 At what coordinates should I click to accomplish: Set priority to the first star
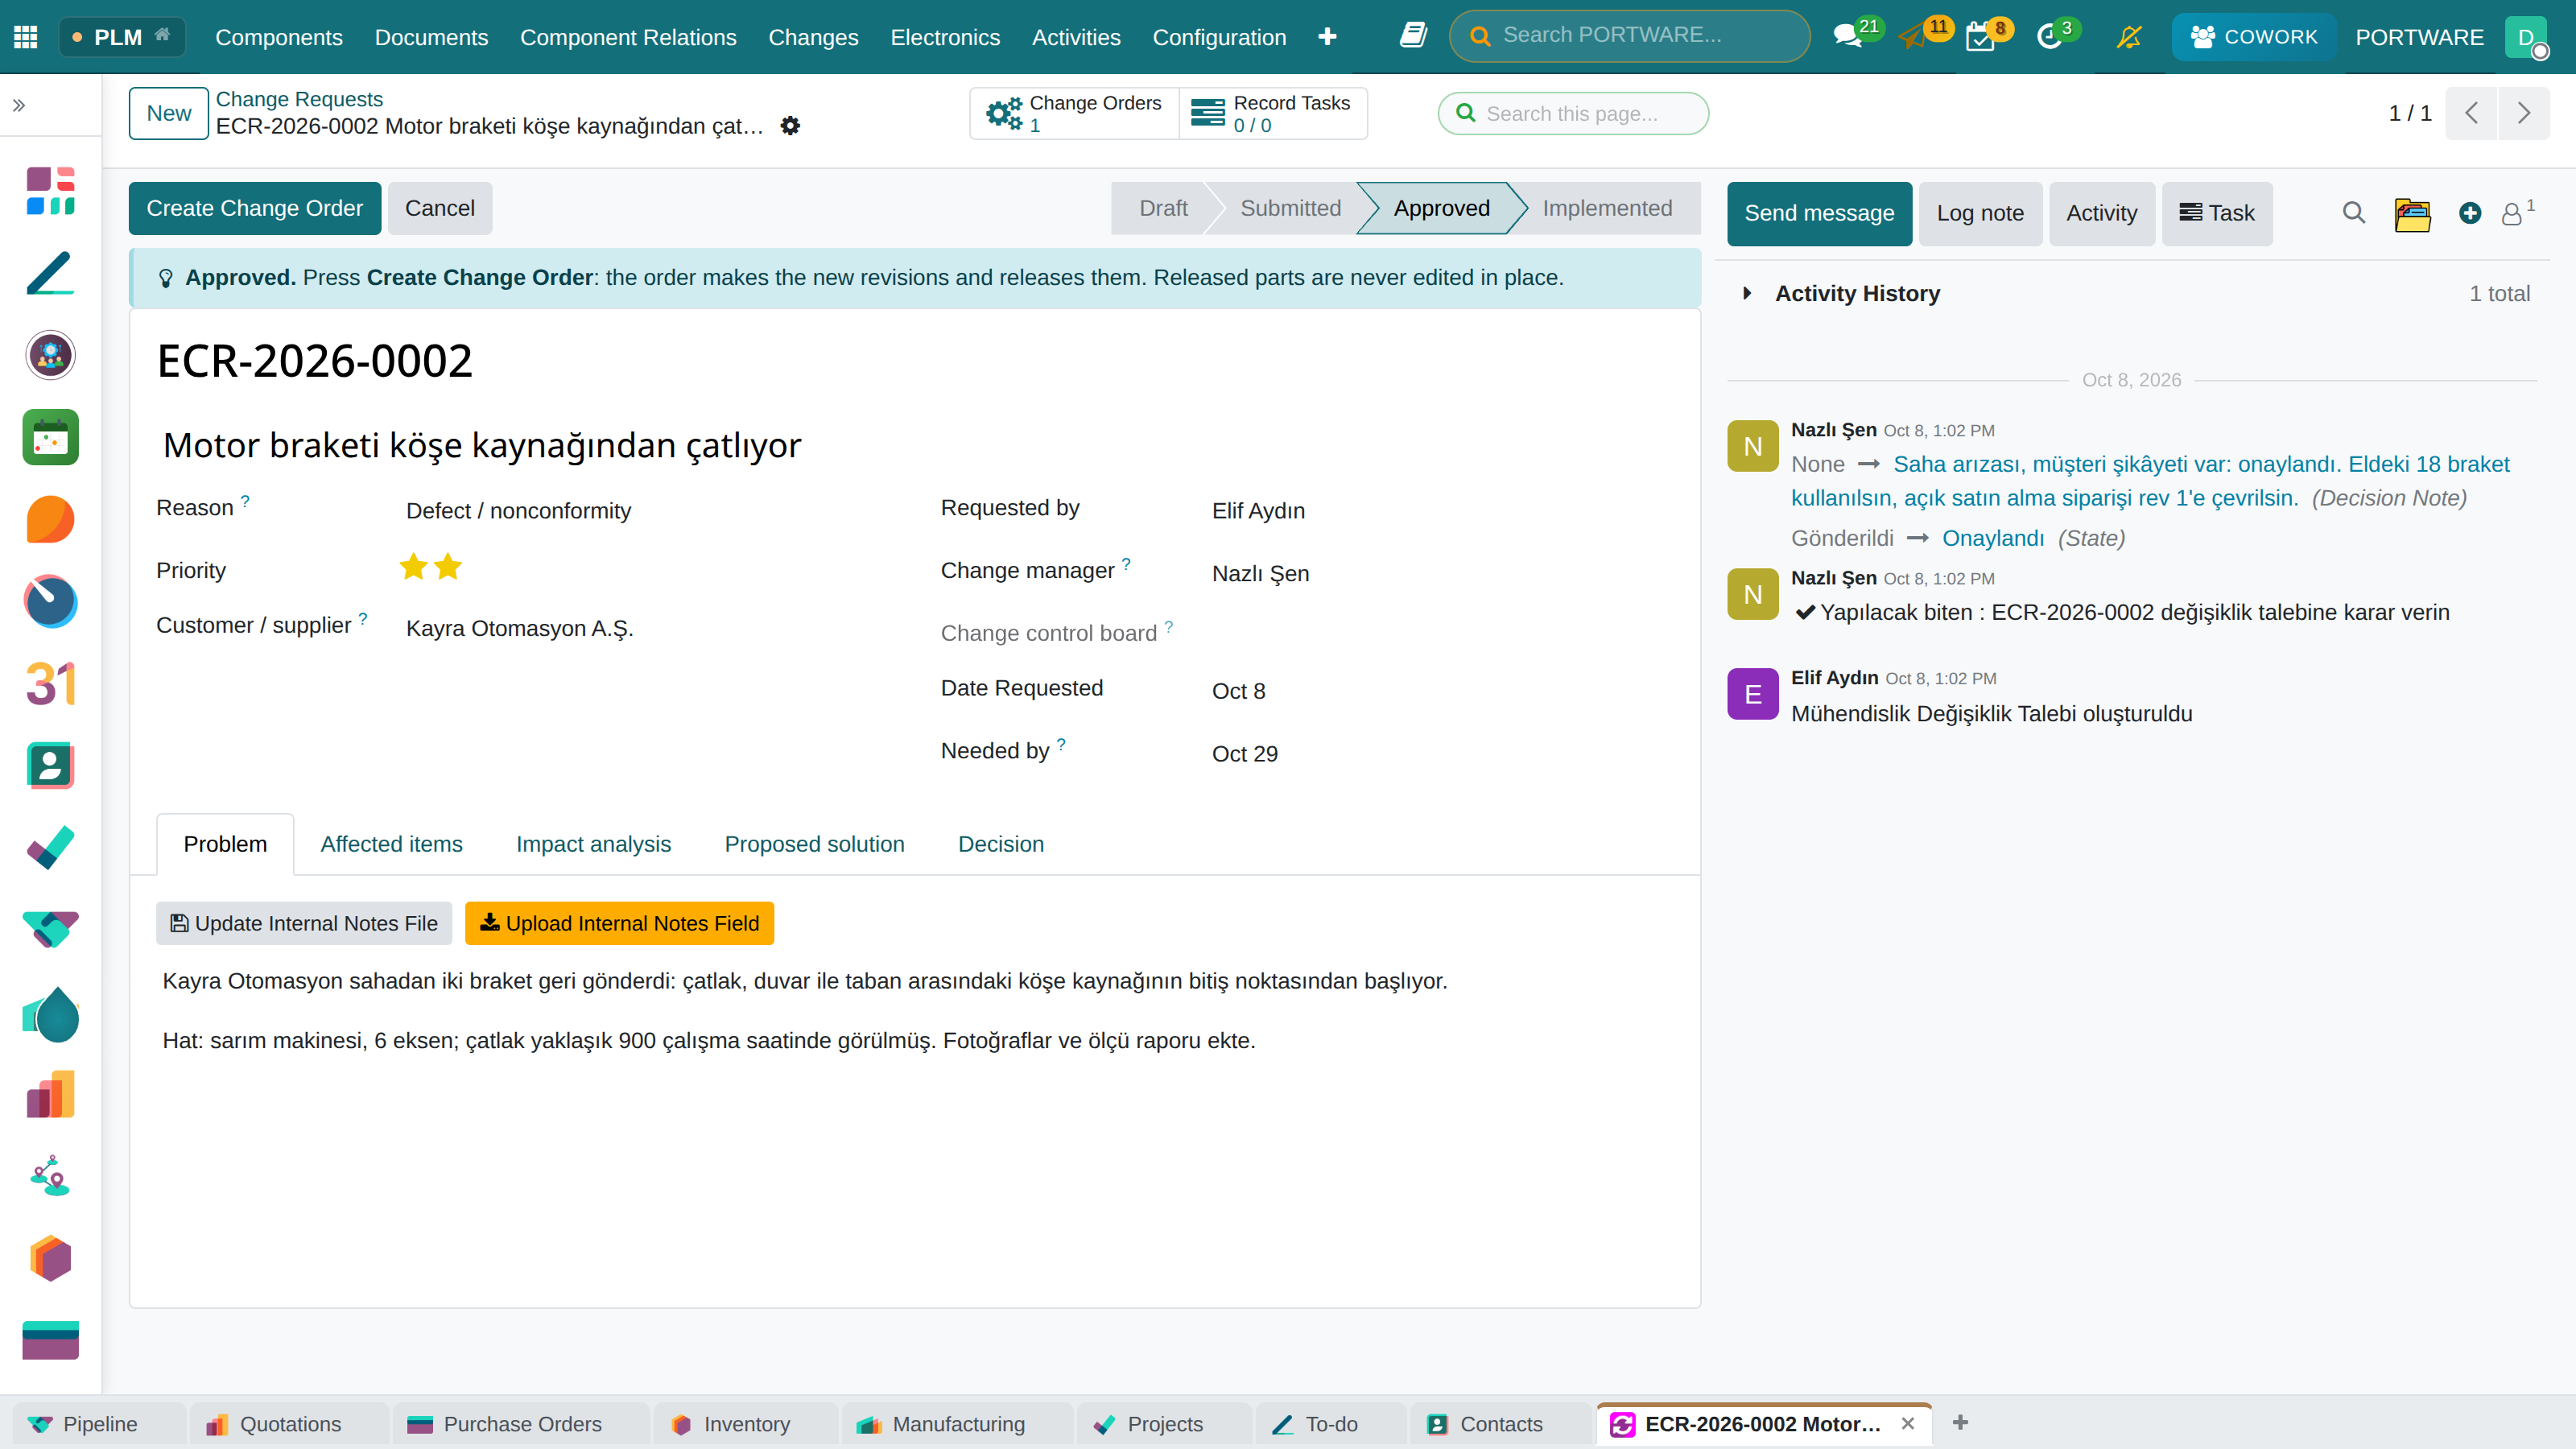coord(413,567)
